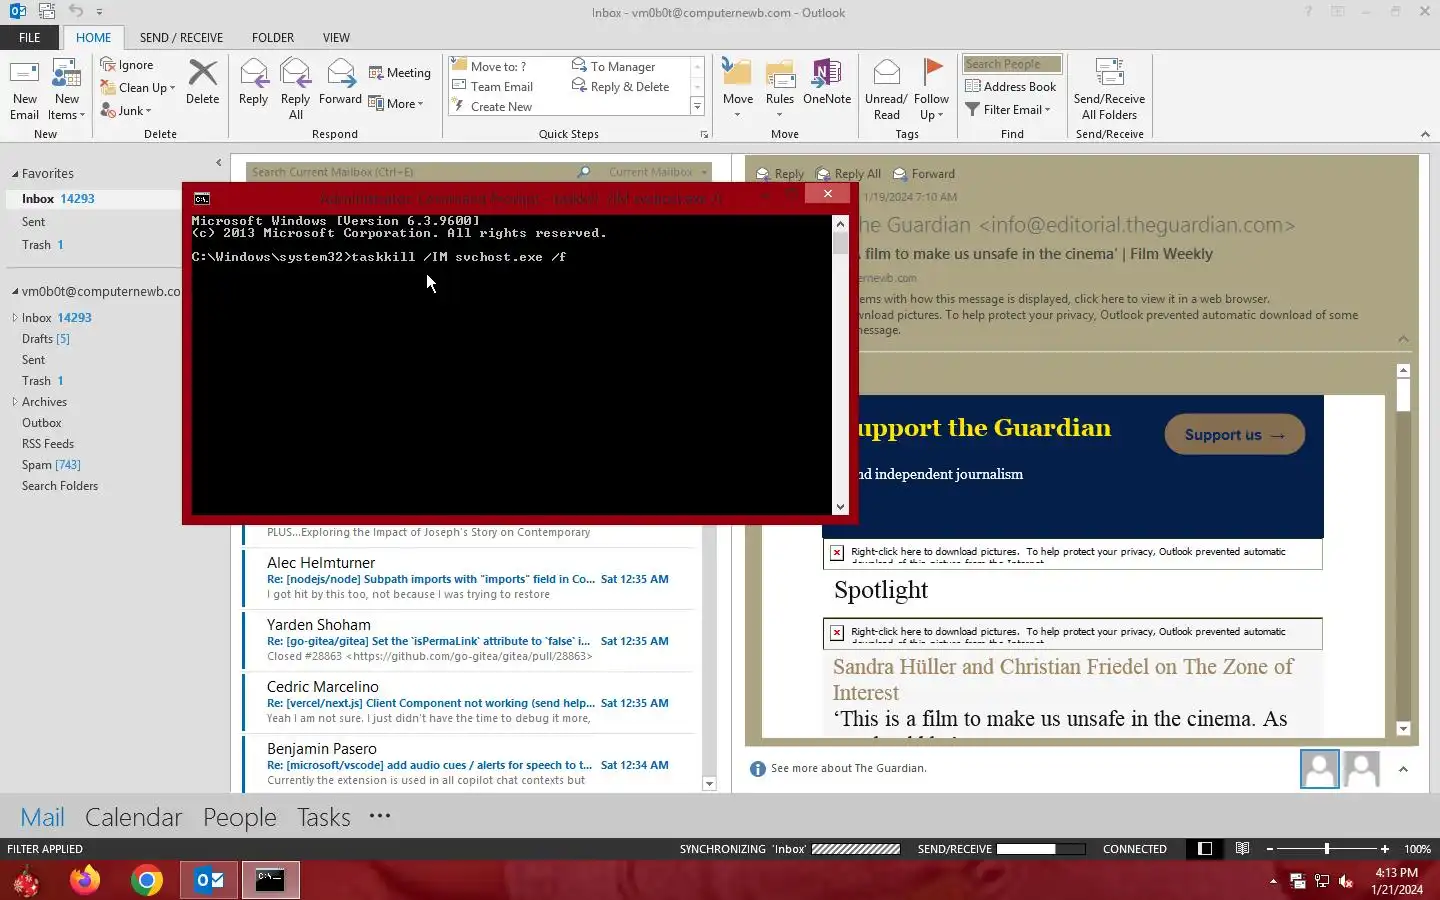Open Calendar in navigation bar
This screenshot has height=900, width=1440.
point(133,817)
